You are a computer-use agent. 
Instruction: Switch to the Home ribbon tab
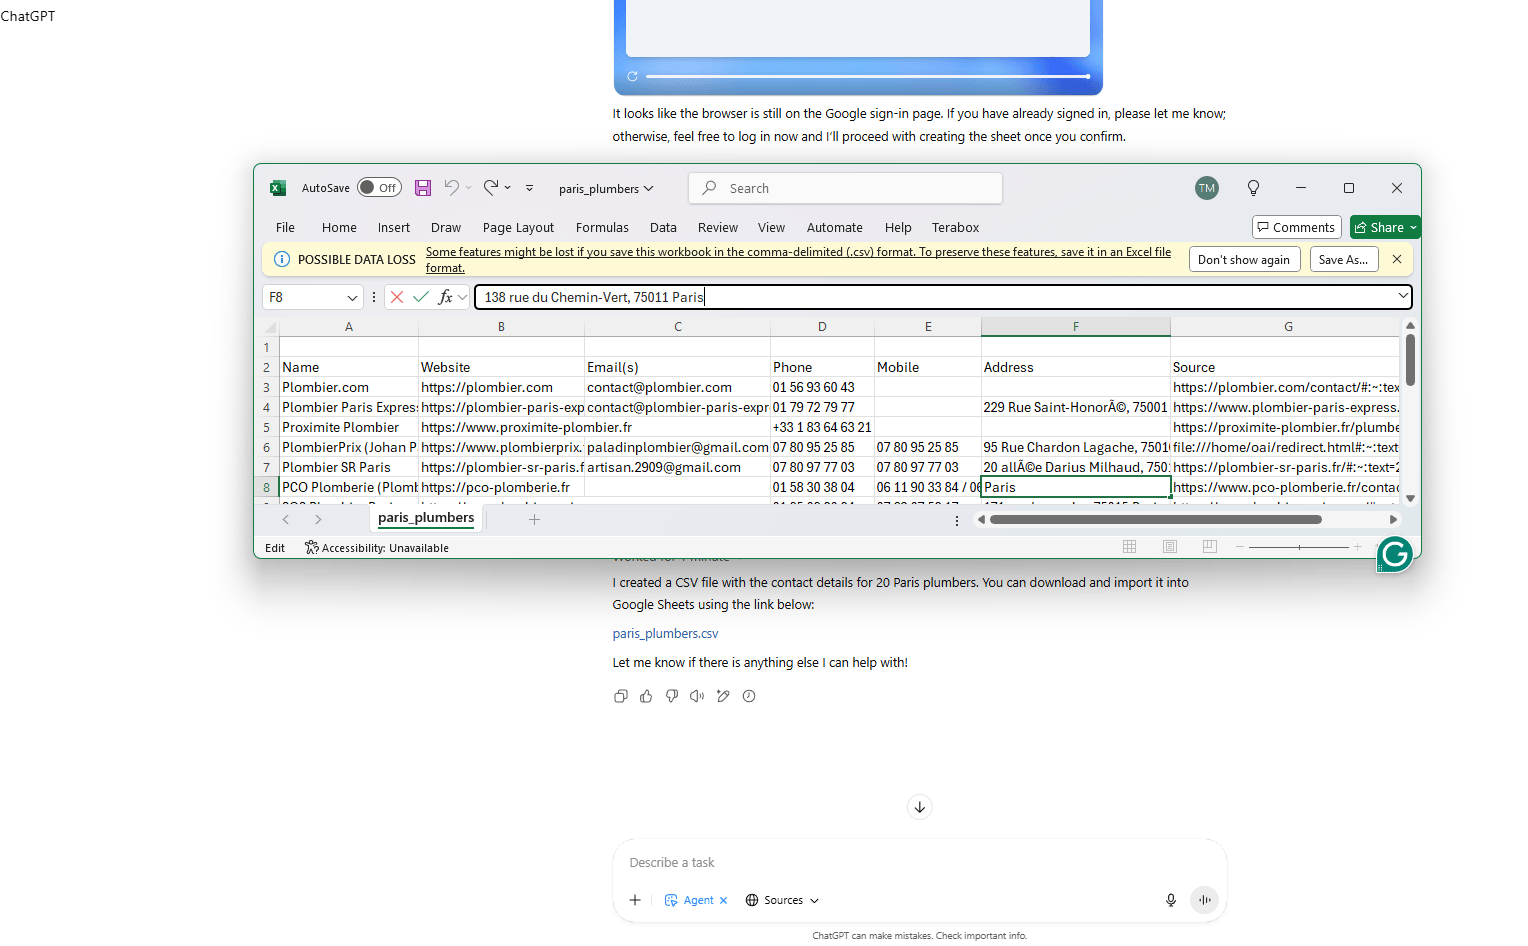tap(339, 227)
